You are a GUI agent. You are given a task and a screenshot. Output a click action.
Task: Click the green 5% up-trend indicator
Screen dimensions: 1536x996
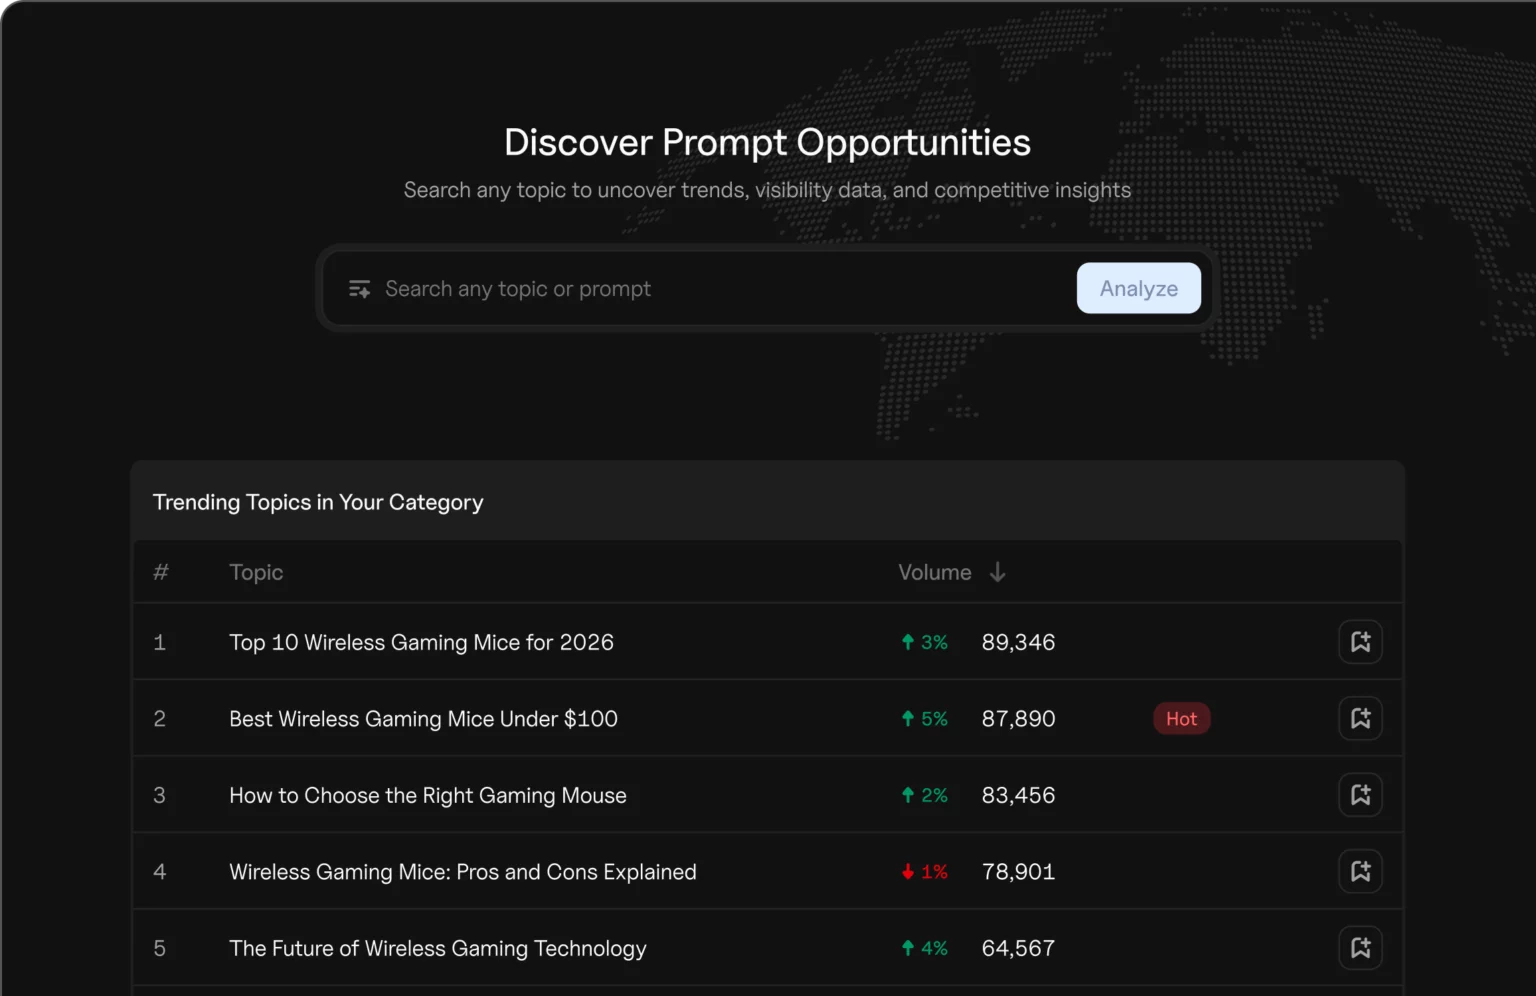tap(924, 719)
